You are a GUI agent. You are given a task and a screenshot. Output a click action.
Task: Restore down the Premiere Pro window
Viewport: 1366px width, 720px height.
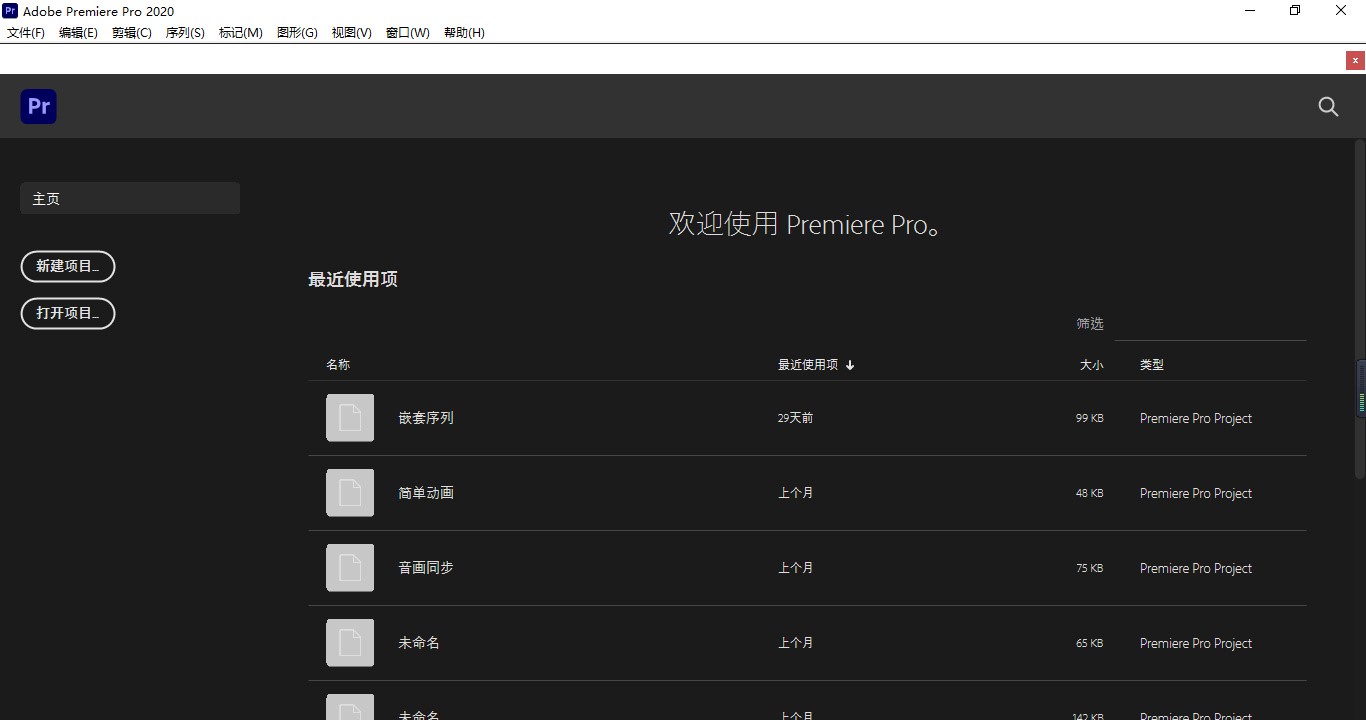(1295, 11)
